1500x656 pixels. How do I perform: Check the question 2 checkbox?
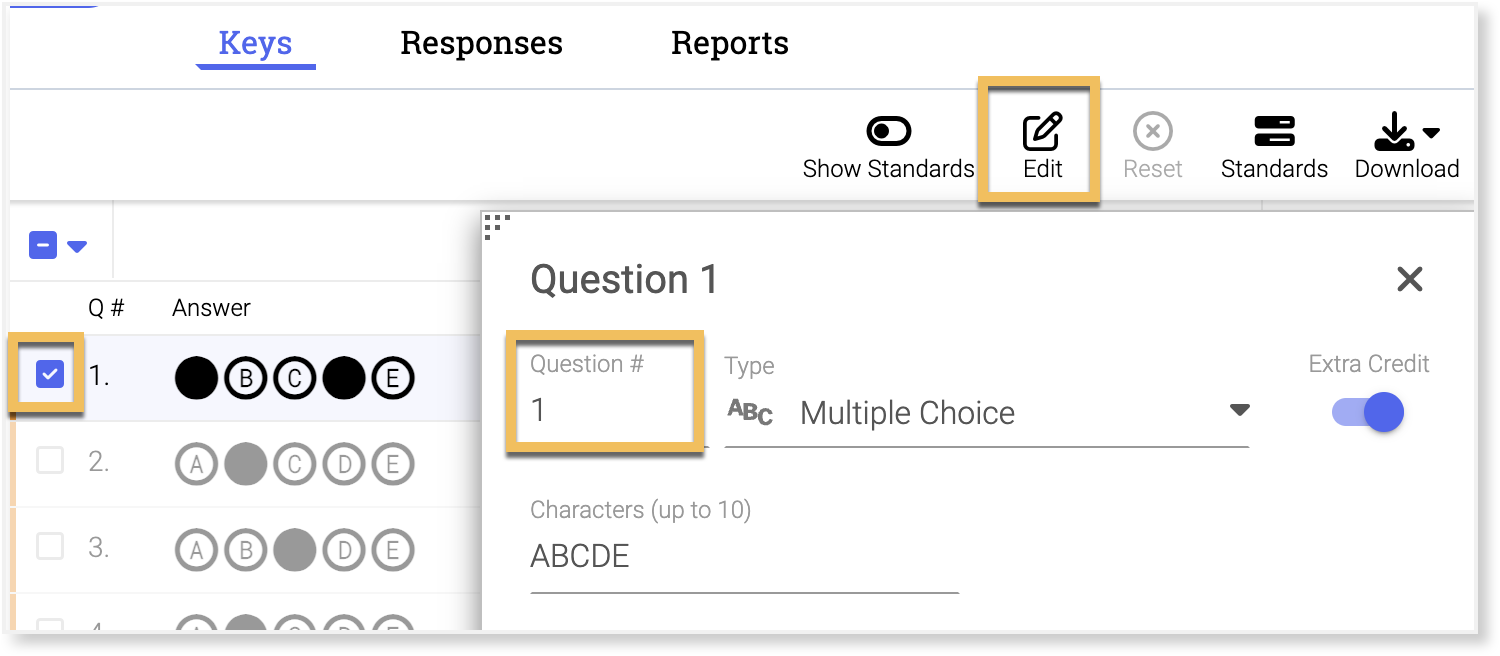pos(50,461)
